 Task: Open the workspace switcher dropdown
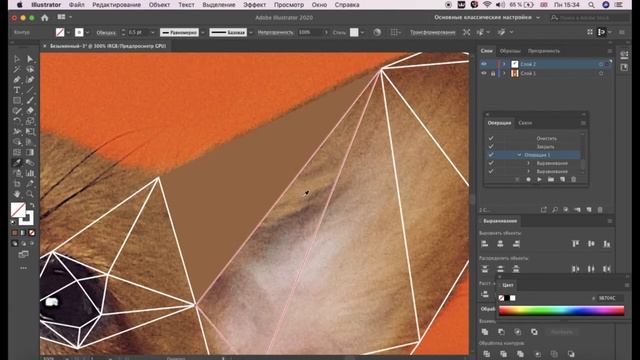pos(487,18)
